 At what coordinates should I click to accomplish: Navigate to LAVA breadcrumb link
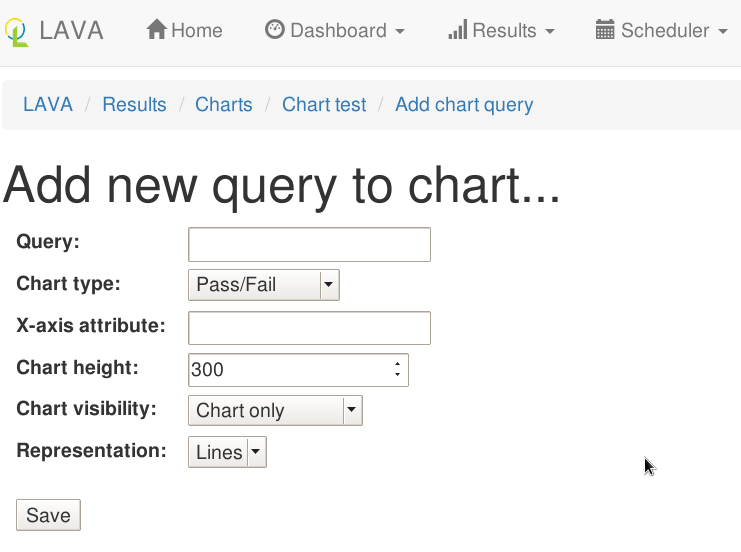coord(48,105)
